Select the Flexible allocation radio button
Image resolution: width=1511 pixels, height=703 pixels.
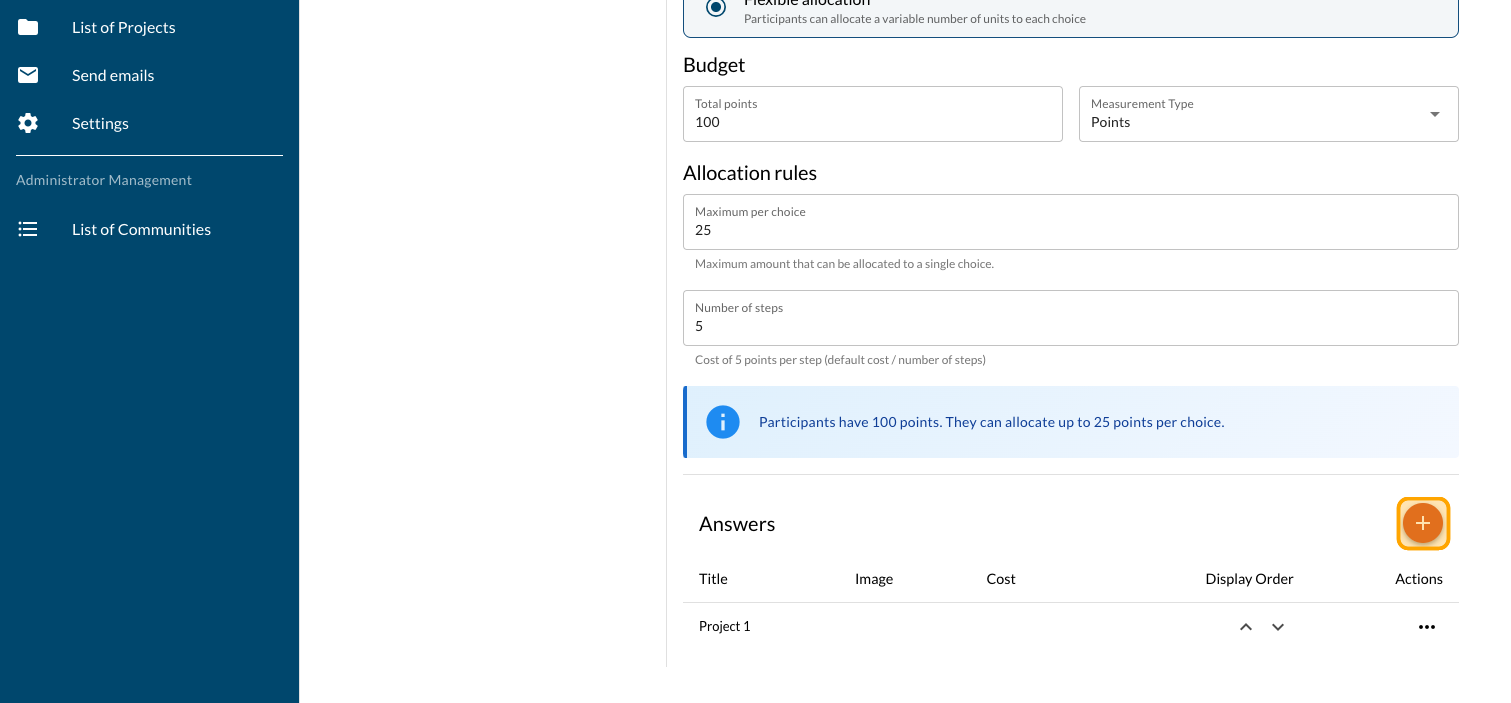click(x=716, y=8)
